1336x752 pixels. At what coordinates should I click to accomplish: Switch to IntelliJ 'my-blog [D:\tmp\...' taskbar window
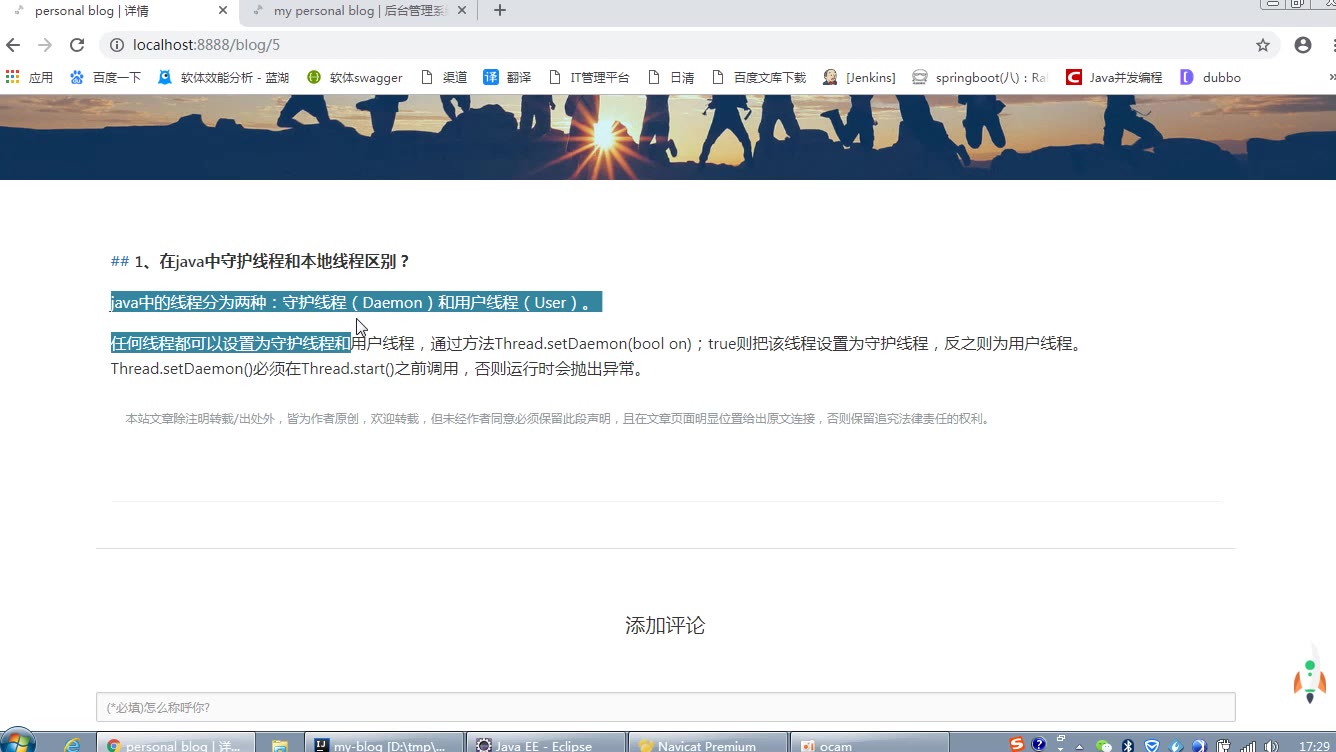pyautogui.click(x=384, y=744)
